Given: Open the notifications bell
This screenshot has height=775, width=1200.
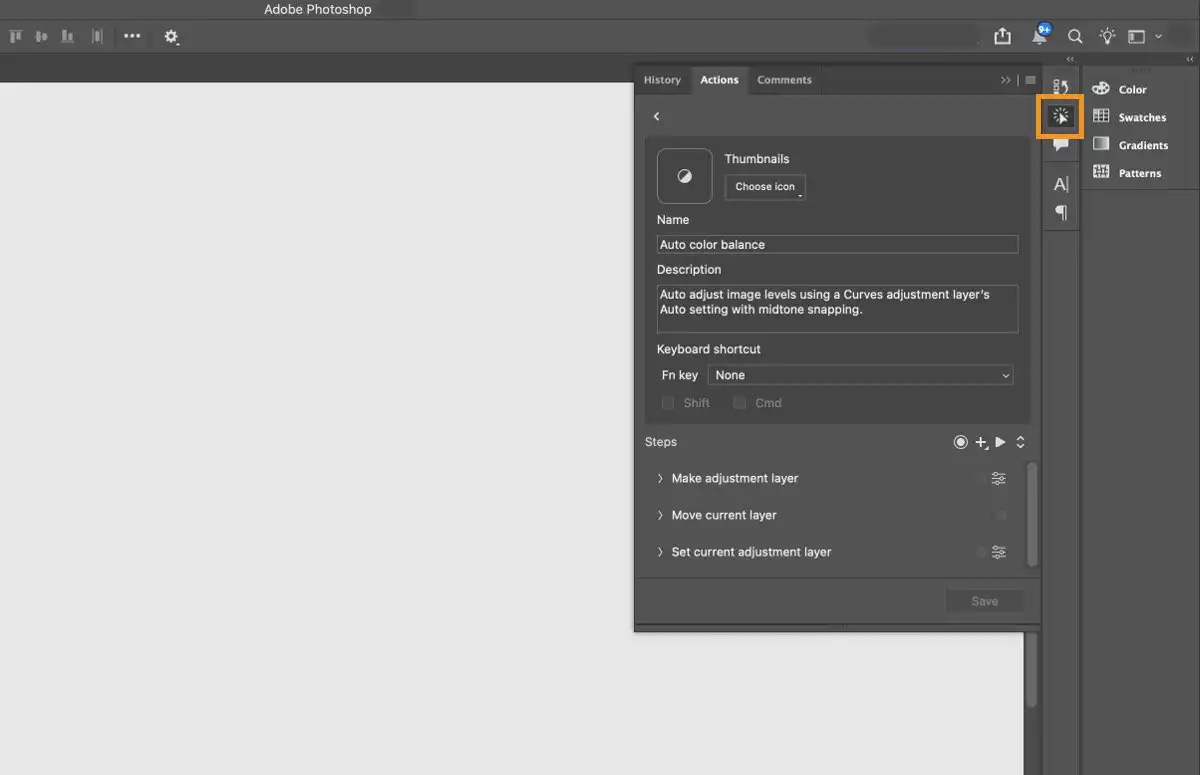Looking at the screenshot, I should point(1040,36).
